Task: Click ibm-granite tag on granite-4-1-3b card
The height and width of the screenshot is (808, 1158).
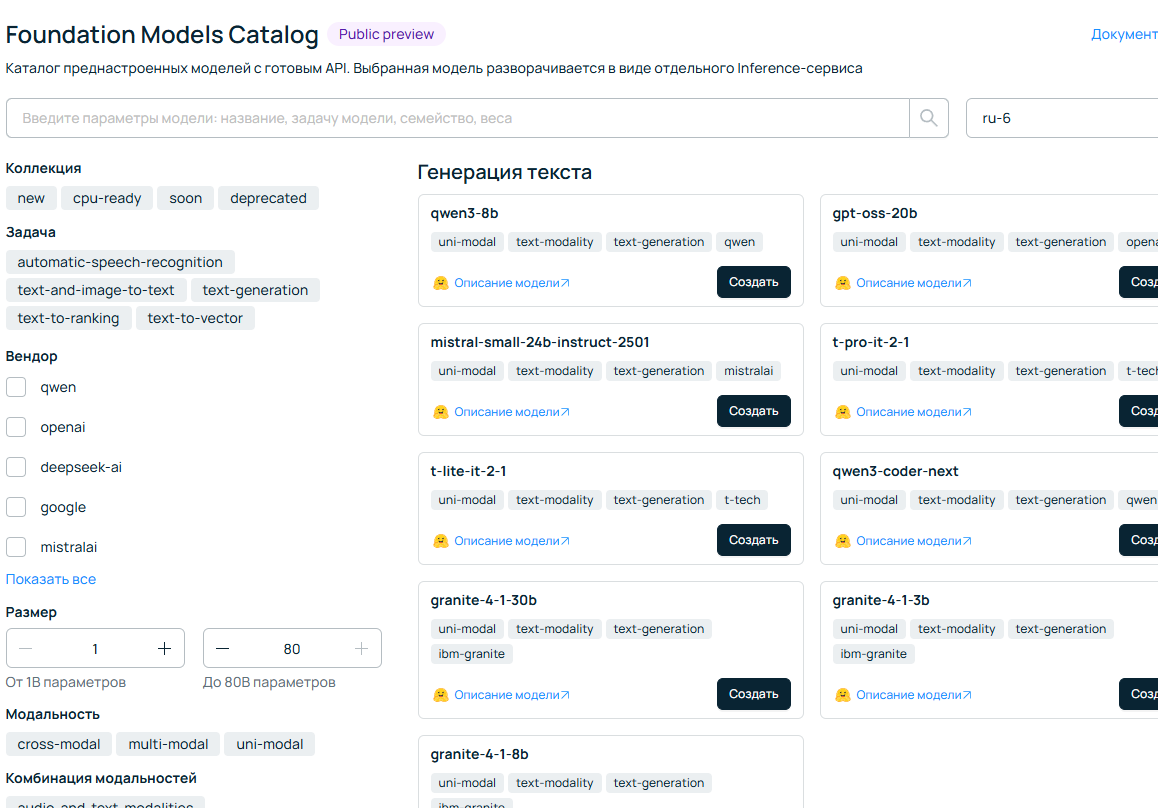Action: (x=873, y=654)
